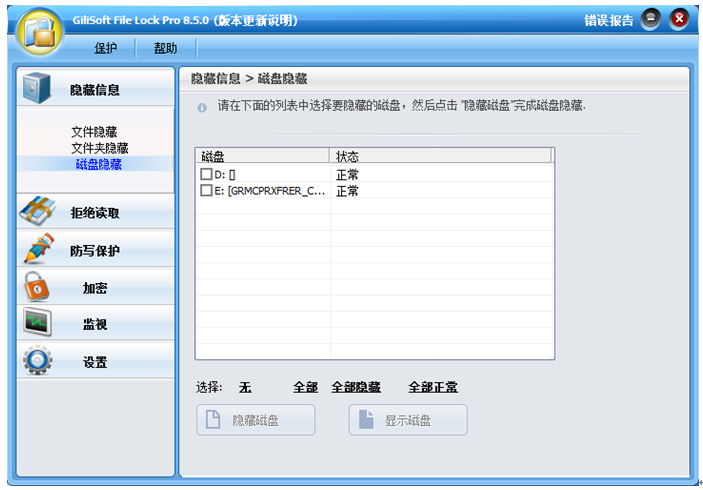
Task: Select 文件隐藏 in the sidebar
Action: 94,132
